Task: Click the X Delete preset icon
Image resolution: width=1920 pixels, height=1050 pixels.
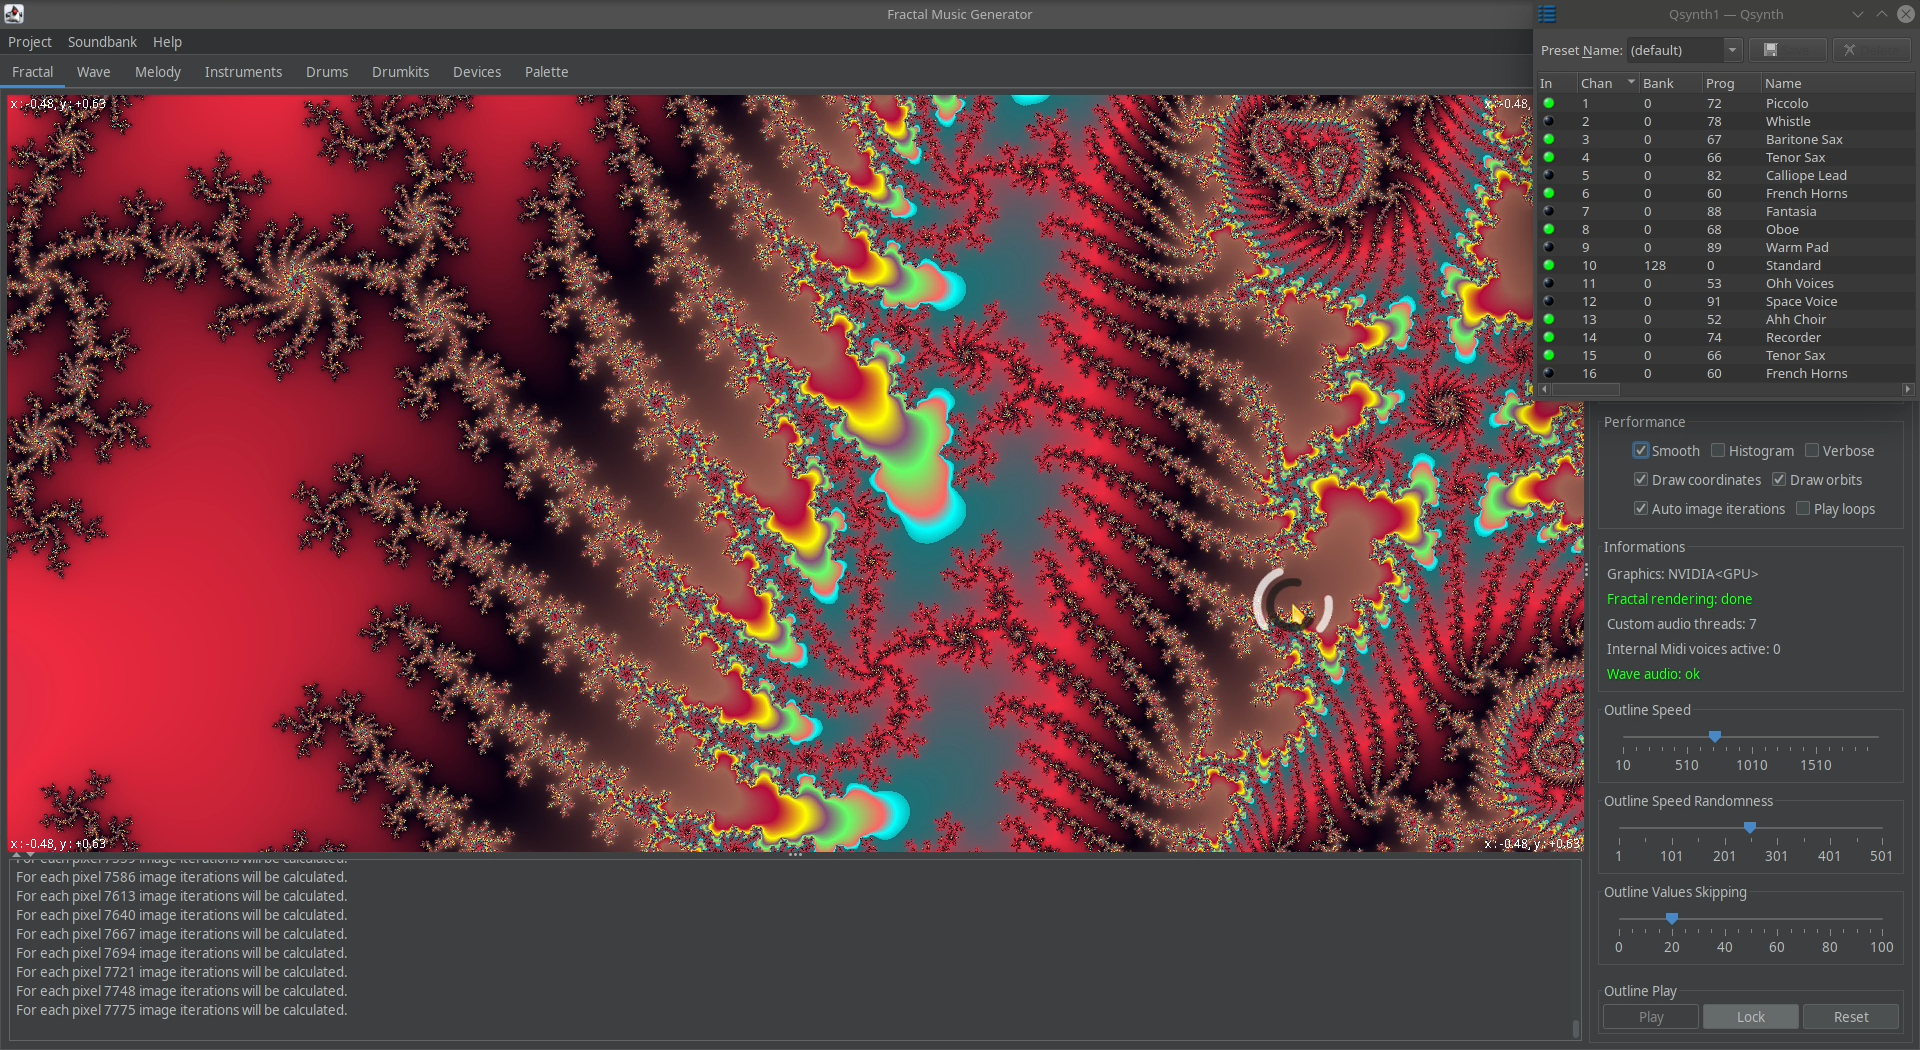Action: tap(1850, 50)
